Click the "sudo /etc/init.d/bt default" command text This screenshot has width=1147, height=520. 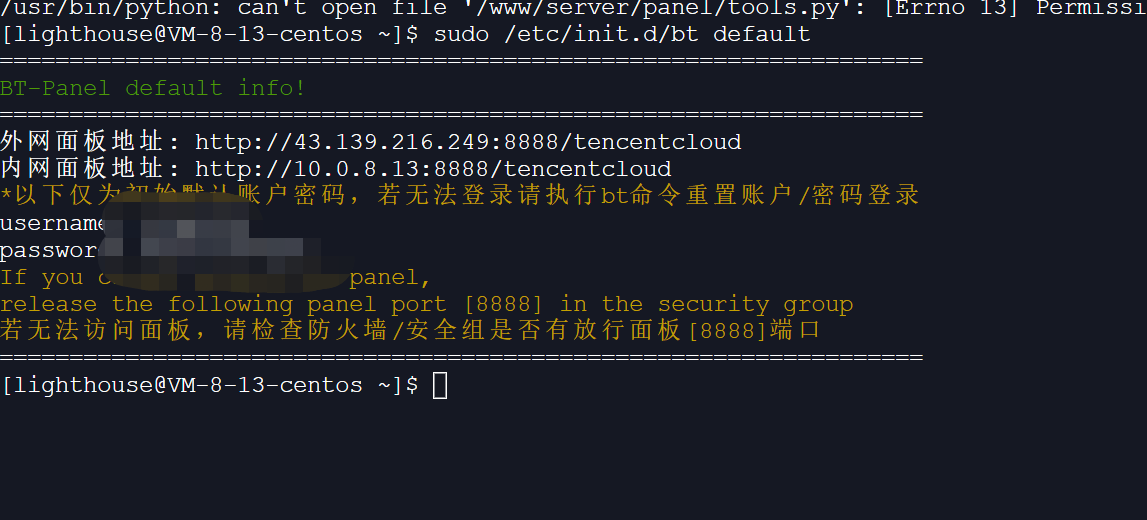[622, 34]
